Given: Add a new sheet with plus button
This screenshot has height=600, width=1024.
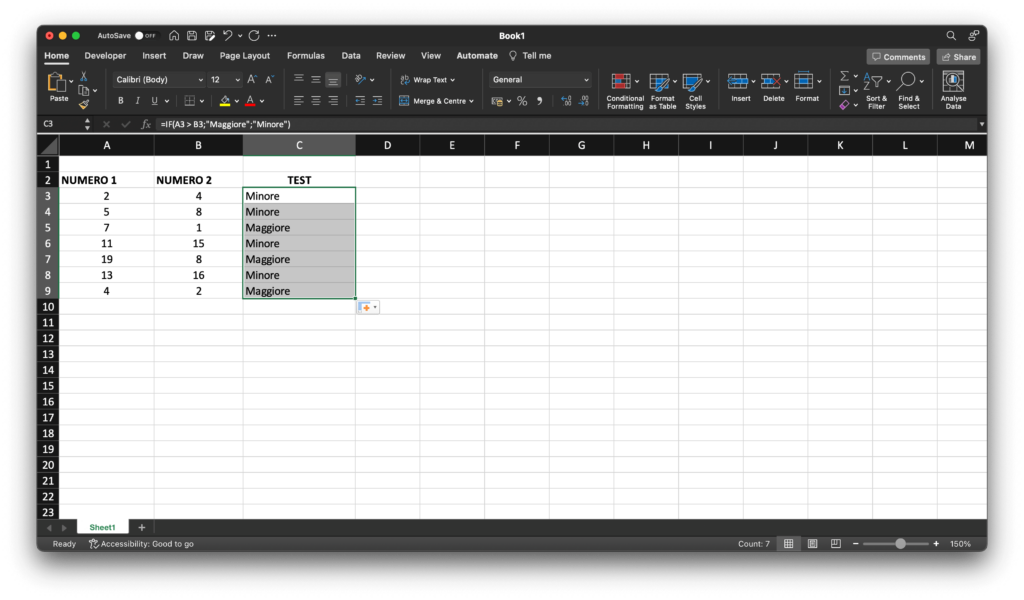Looking at the screenshot, I should pyautogui.click(x=142, y=528).
